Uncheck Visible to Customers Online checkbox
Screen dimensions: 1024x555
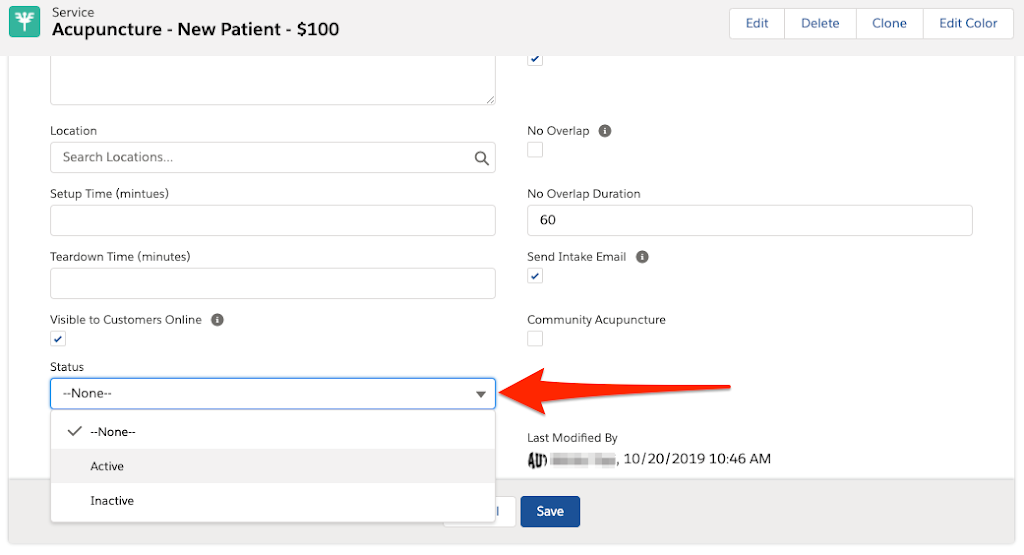click(58, 339)
